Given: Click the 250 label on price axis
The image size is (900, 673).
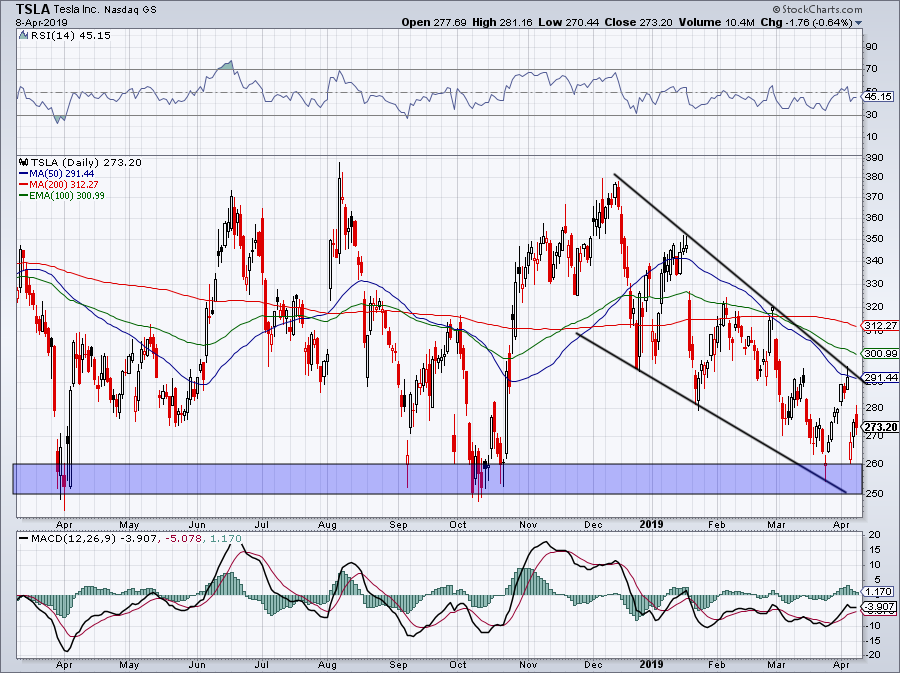Looking at the screenshot, I should tap(874, 493).
